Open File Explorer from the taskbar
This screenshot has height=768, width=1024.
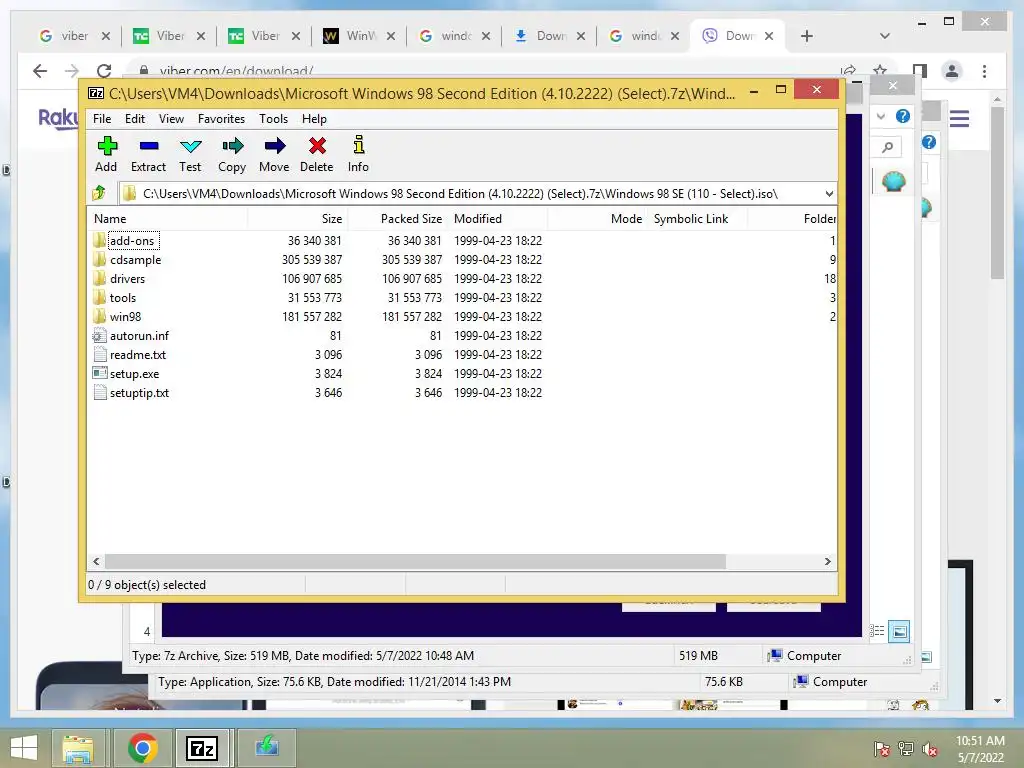77,748
